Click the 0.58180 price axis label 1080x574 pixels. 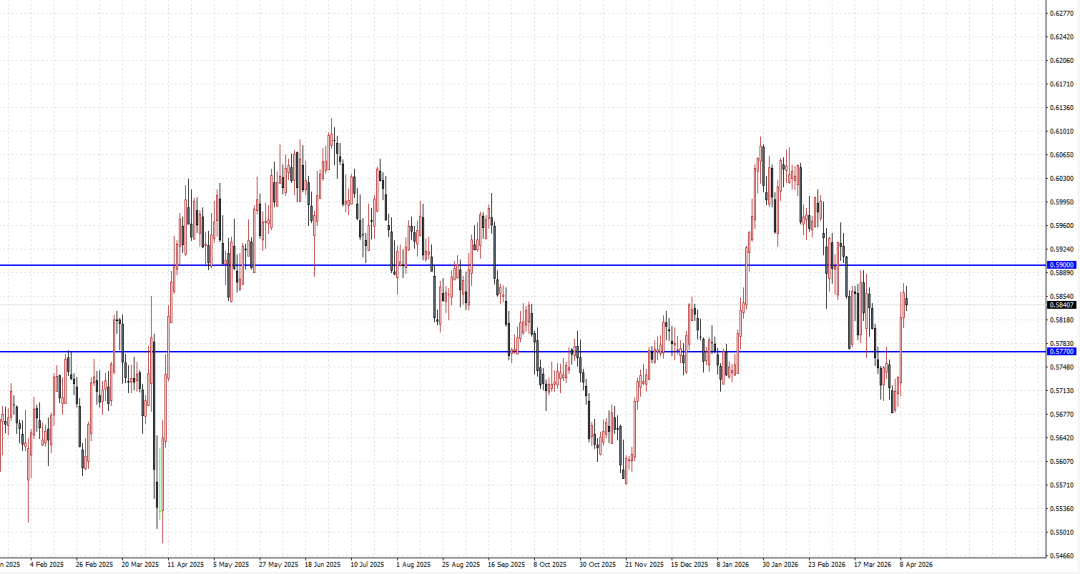[x=1063, y=320]
